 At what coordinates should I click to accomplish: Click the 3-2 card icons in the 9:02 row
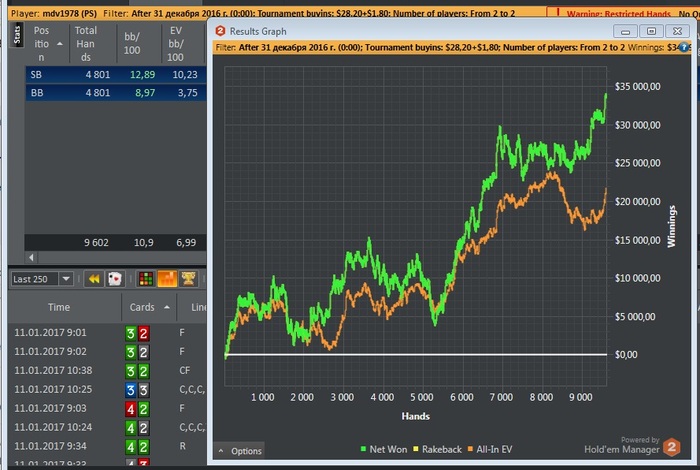coord(137,352)
